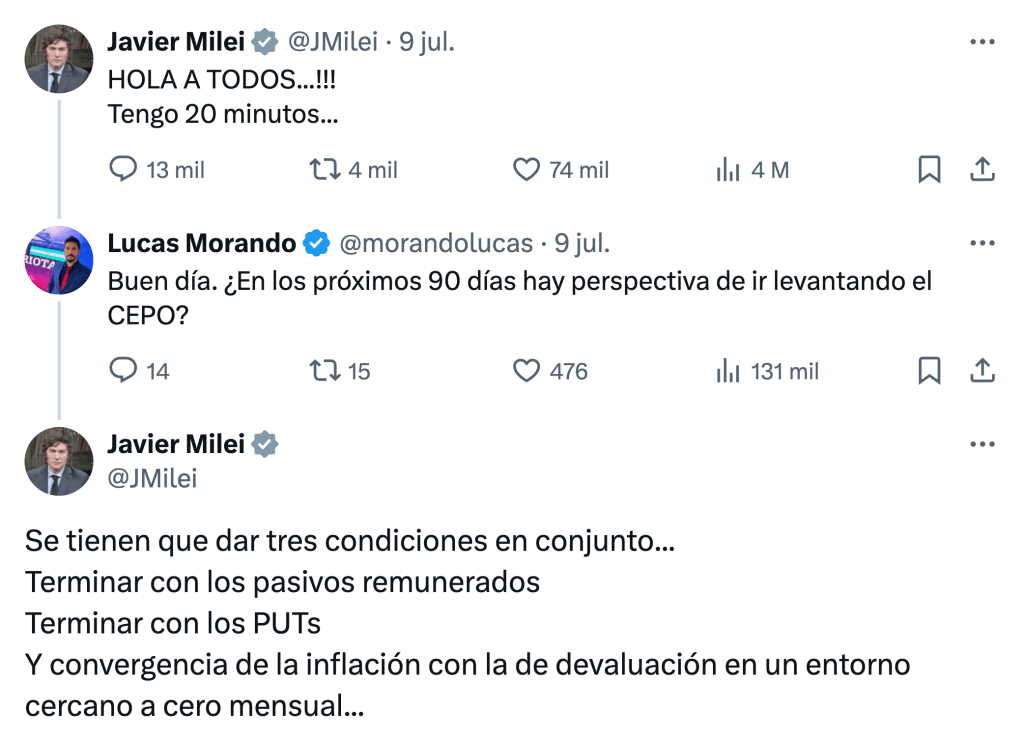Open the 9 jul. timestamp of Morando's tweet

pos(582,243)
